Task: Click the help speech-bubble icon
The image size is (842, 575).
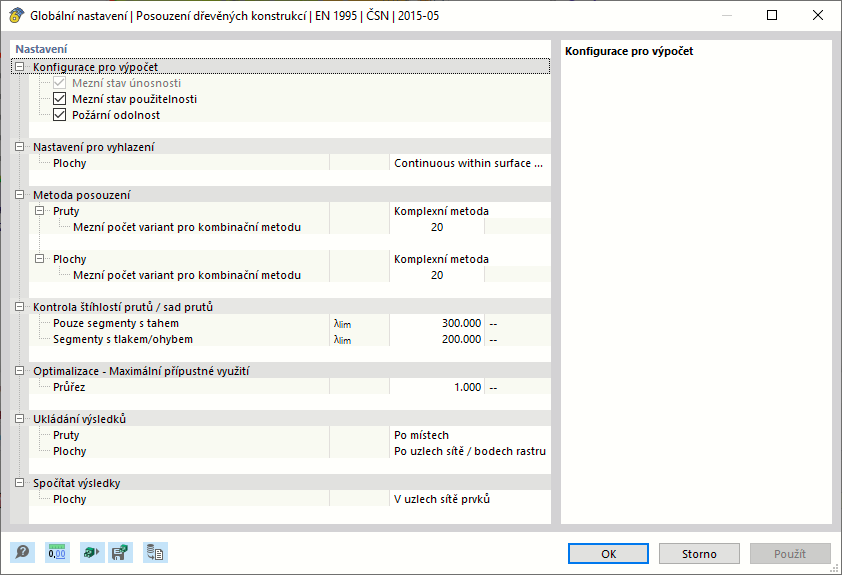Action: (22, 551)
